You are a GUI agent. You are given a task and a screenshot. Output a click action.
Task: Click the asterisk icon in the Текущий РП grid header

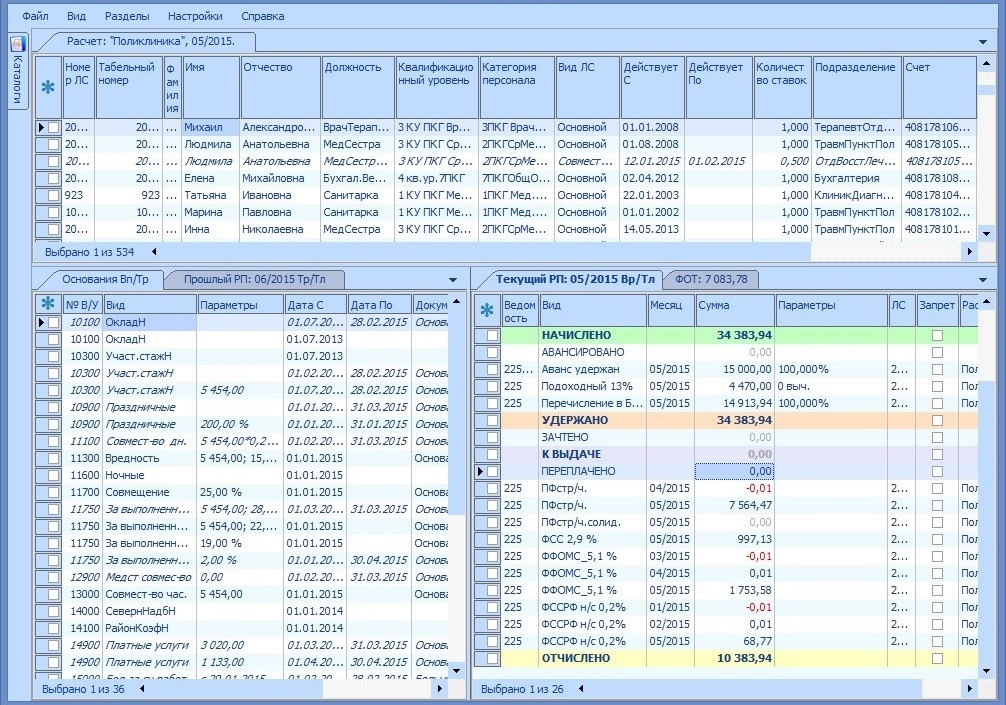(x=487, y=311)
